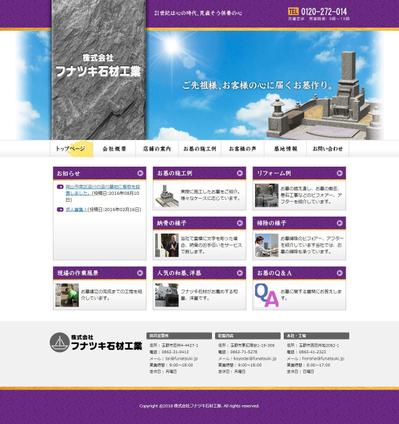Click the header tagline text beside the logo
This screenshot has width=399, height=424.
pyautogui.click(x=198, y=13)
